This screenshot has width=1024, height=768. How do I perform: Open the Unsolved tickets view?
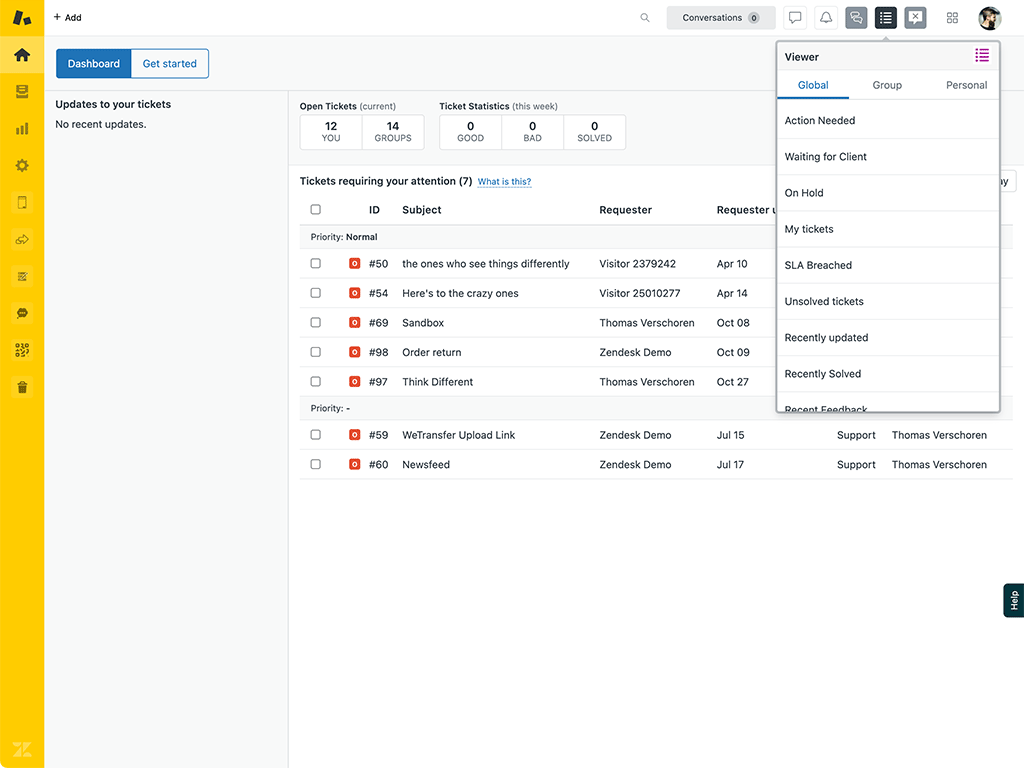tap(888, 301)
